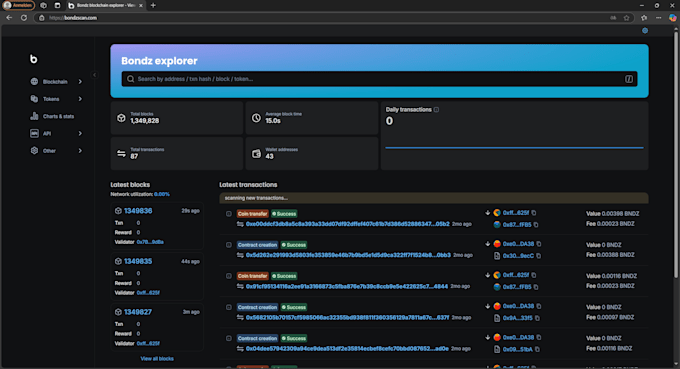Click the Daily transactions info icon

pos(436,110)
